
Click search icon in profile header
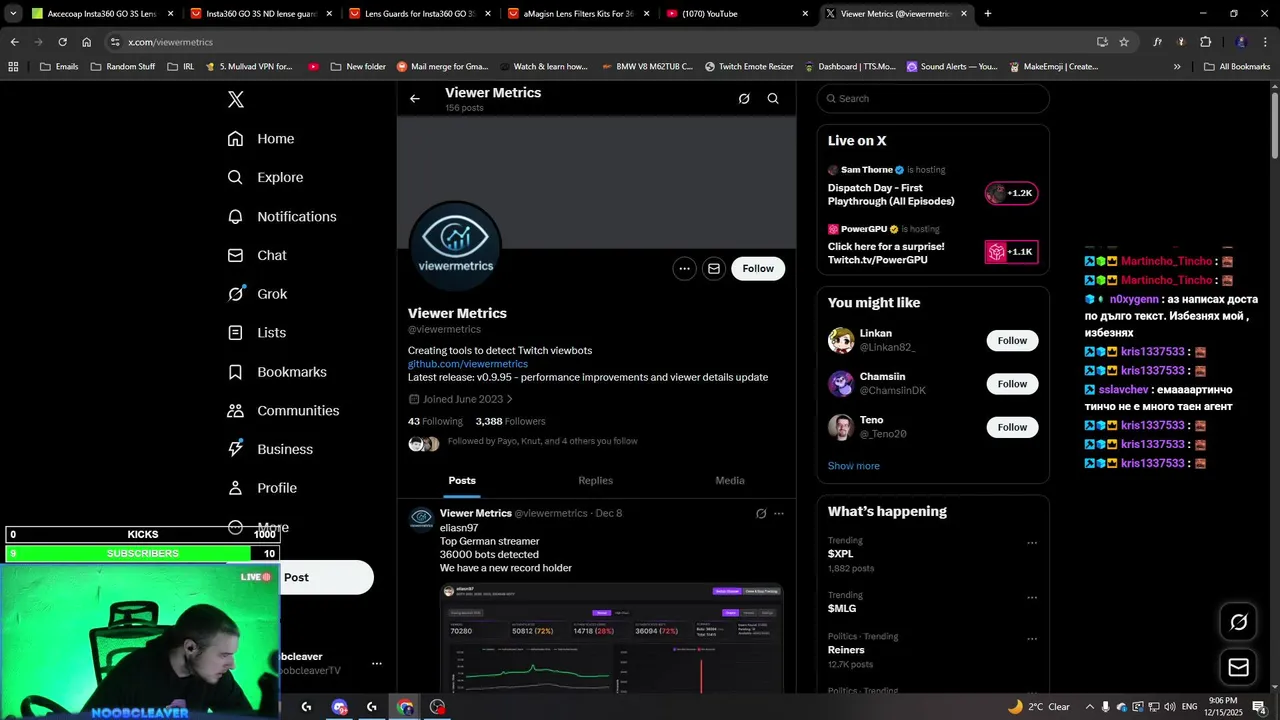pos(773,98)
